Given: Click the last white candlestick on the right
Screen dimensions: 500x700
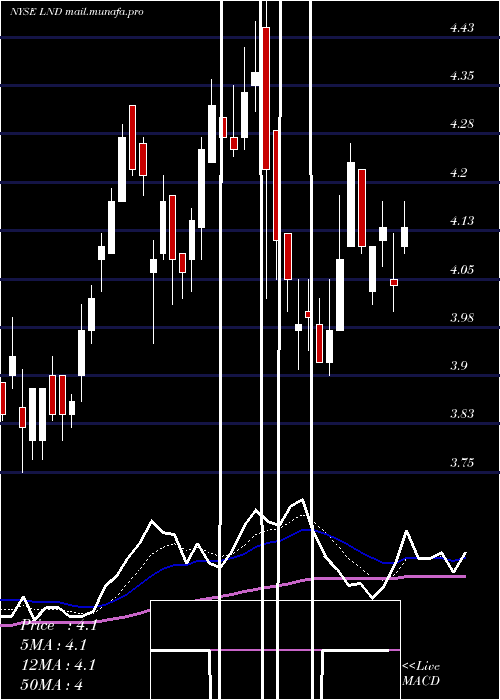Looking at the screenshot, I should pos(404,237).
